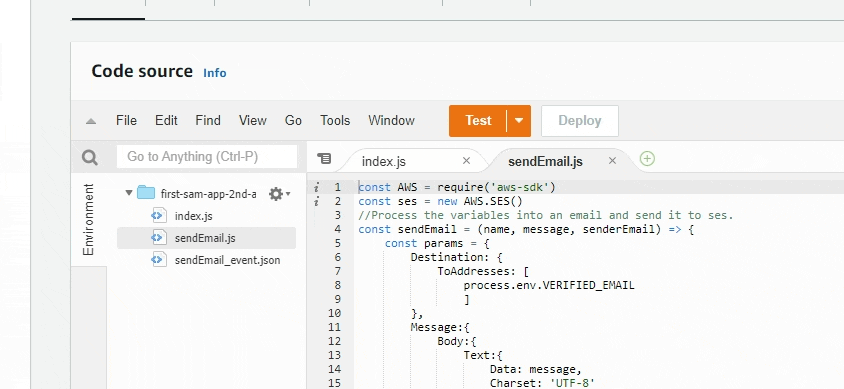Viewport: 844px width, 389px height.
Task: Switch to the sendEmail.js editor tab
Action: [545, 161]
